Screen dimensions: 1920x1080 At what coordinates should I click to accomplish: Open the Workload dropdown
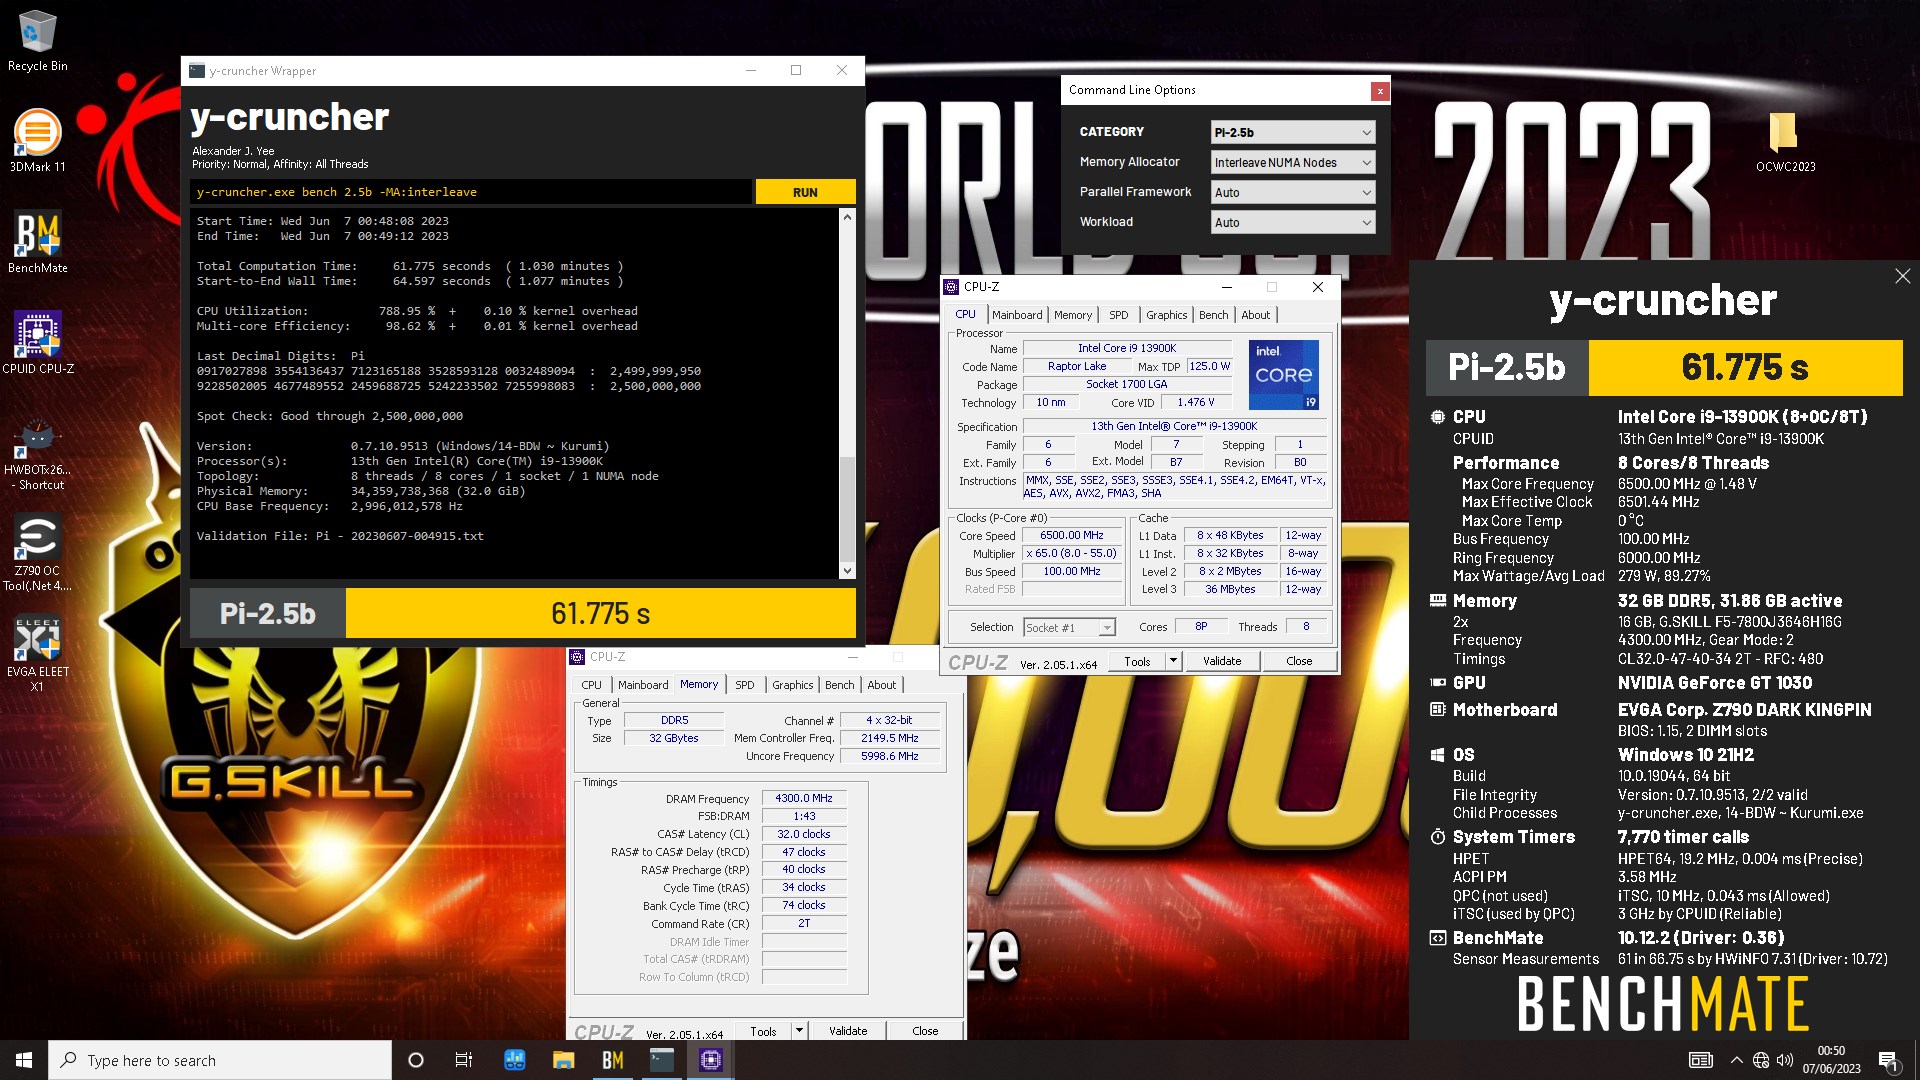click(x=1293, y=222)
